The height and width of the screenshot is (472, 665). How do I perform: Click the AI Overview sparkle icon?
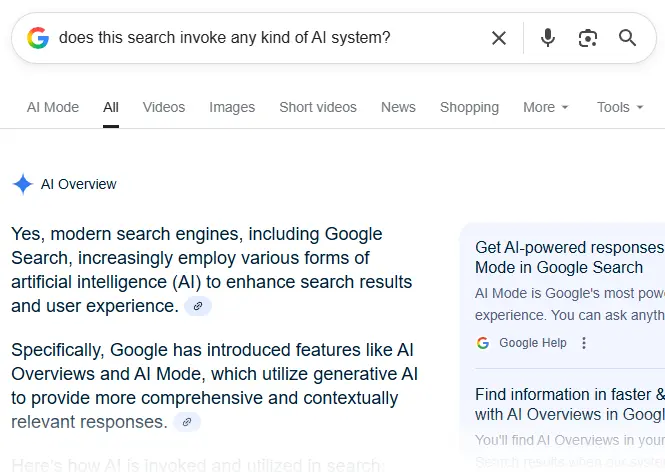point(22,184)
